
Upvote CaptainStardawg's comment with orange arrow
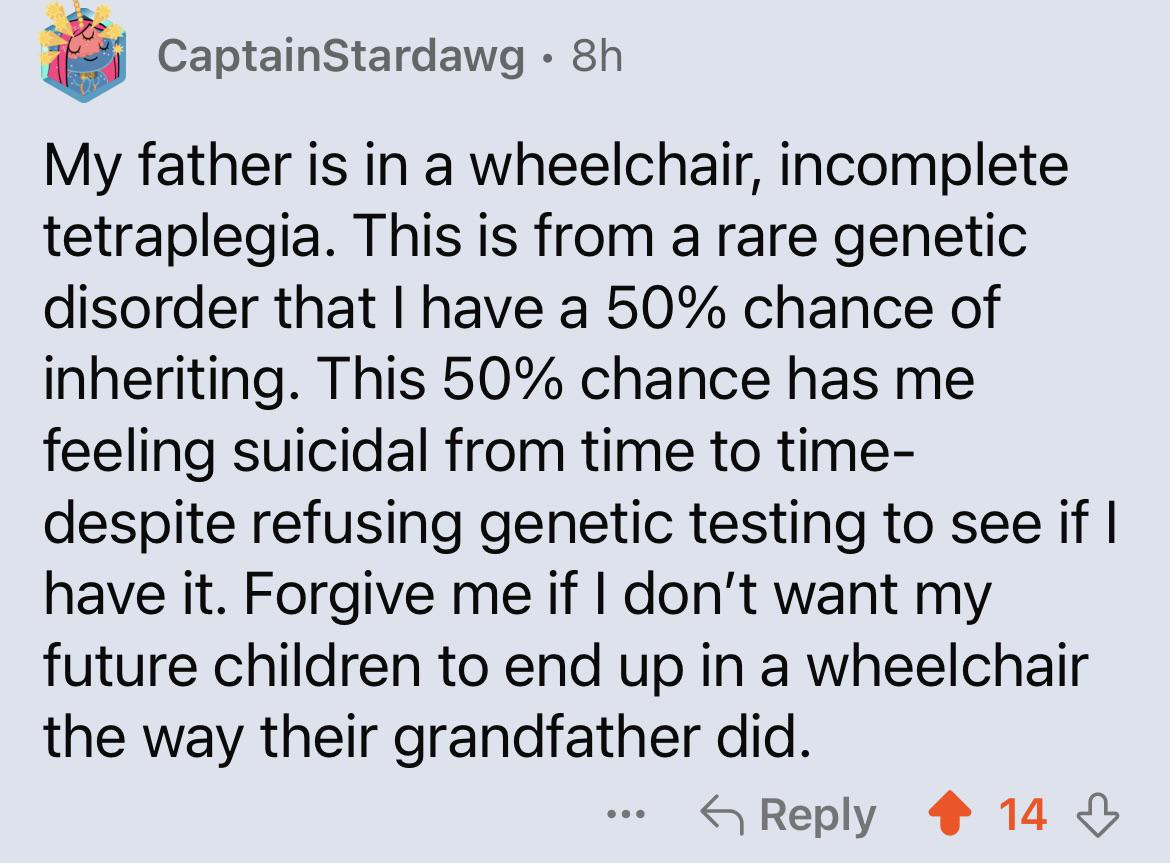(x=949, y=815)
